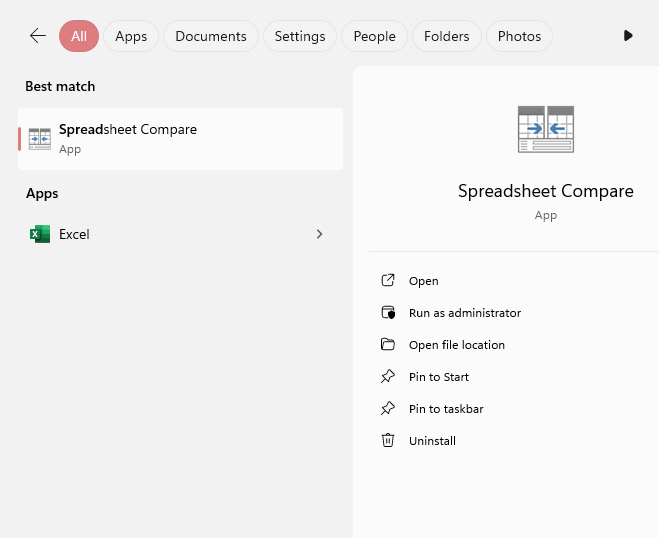Switch to the Settings filter tab
This screenshot has width=659, height=538.
coord(300,36)
